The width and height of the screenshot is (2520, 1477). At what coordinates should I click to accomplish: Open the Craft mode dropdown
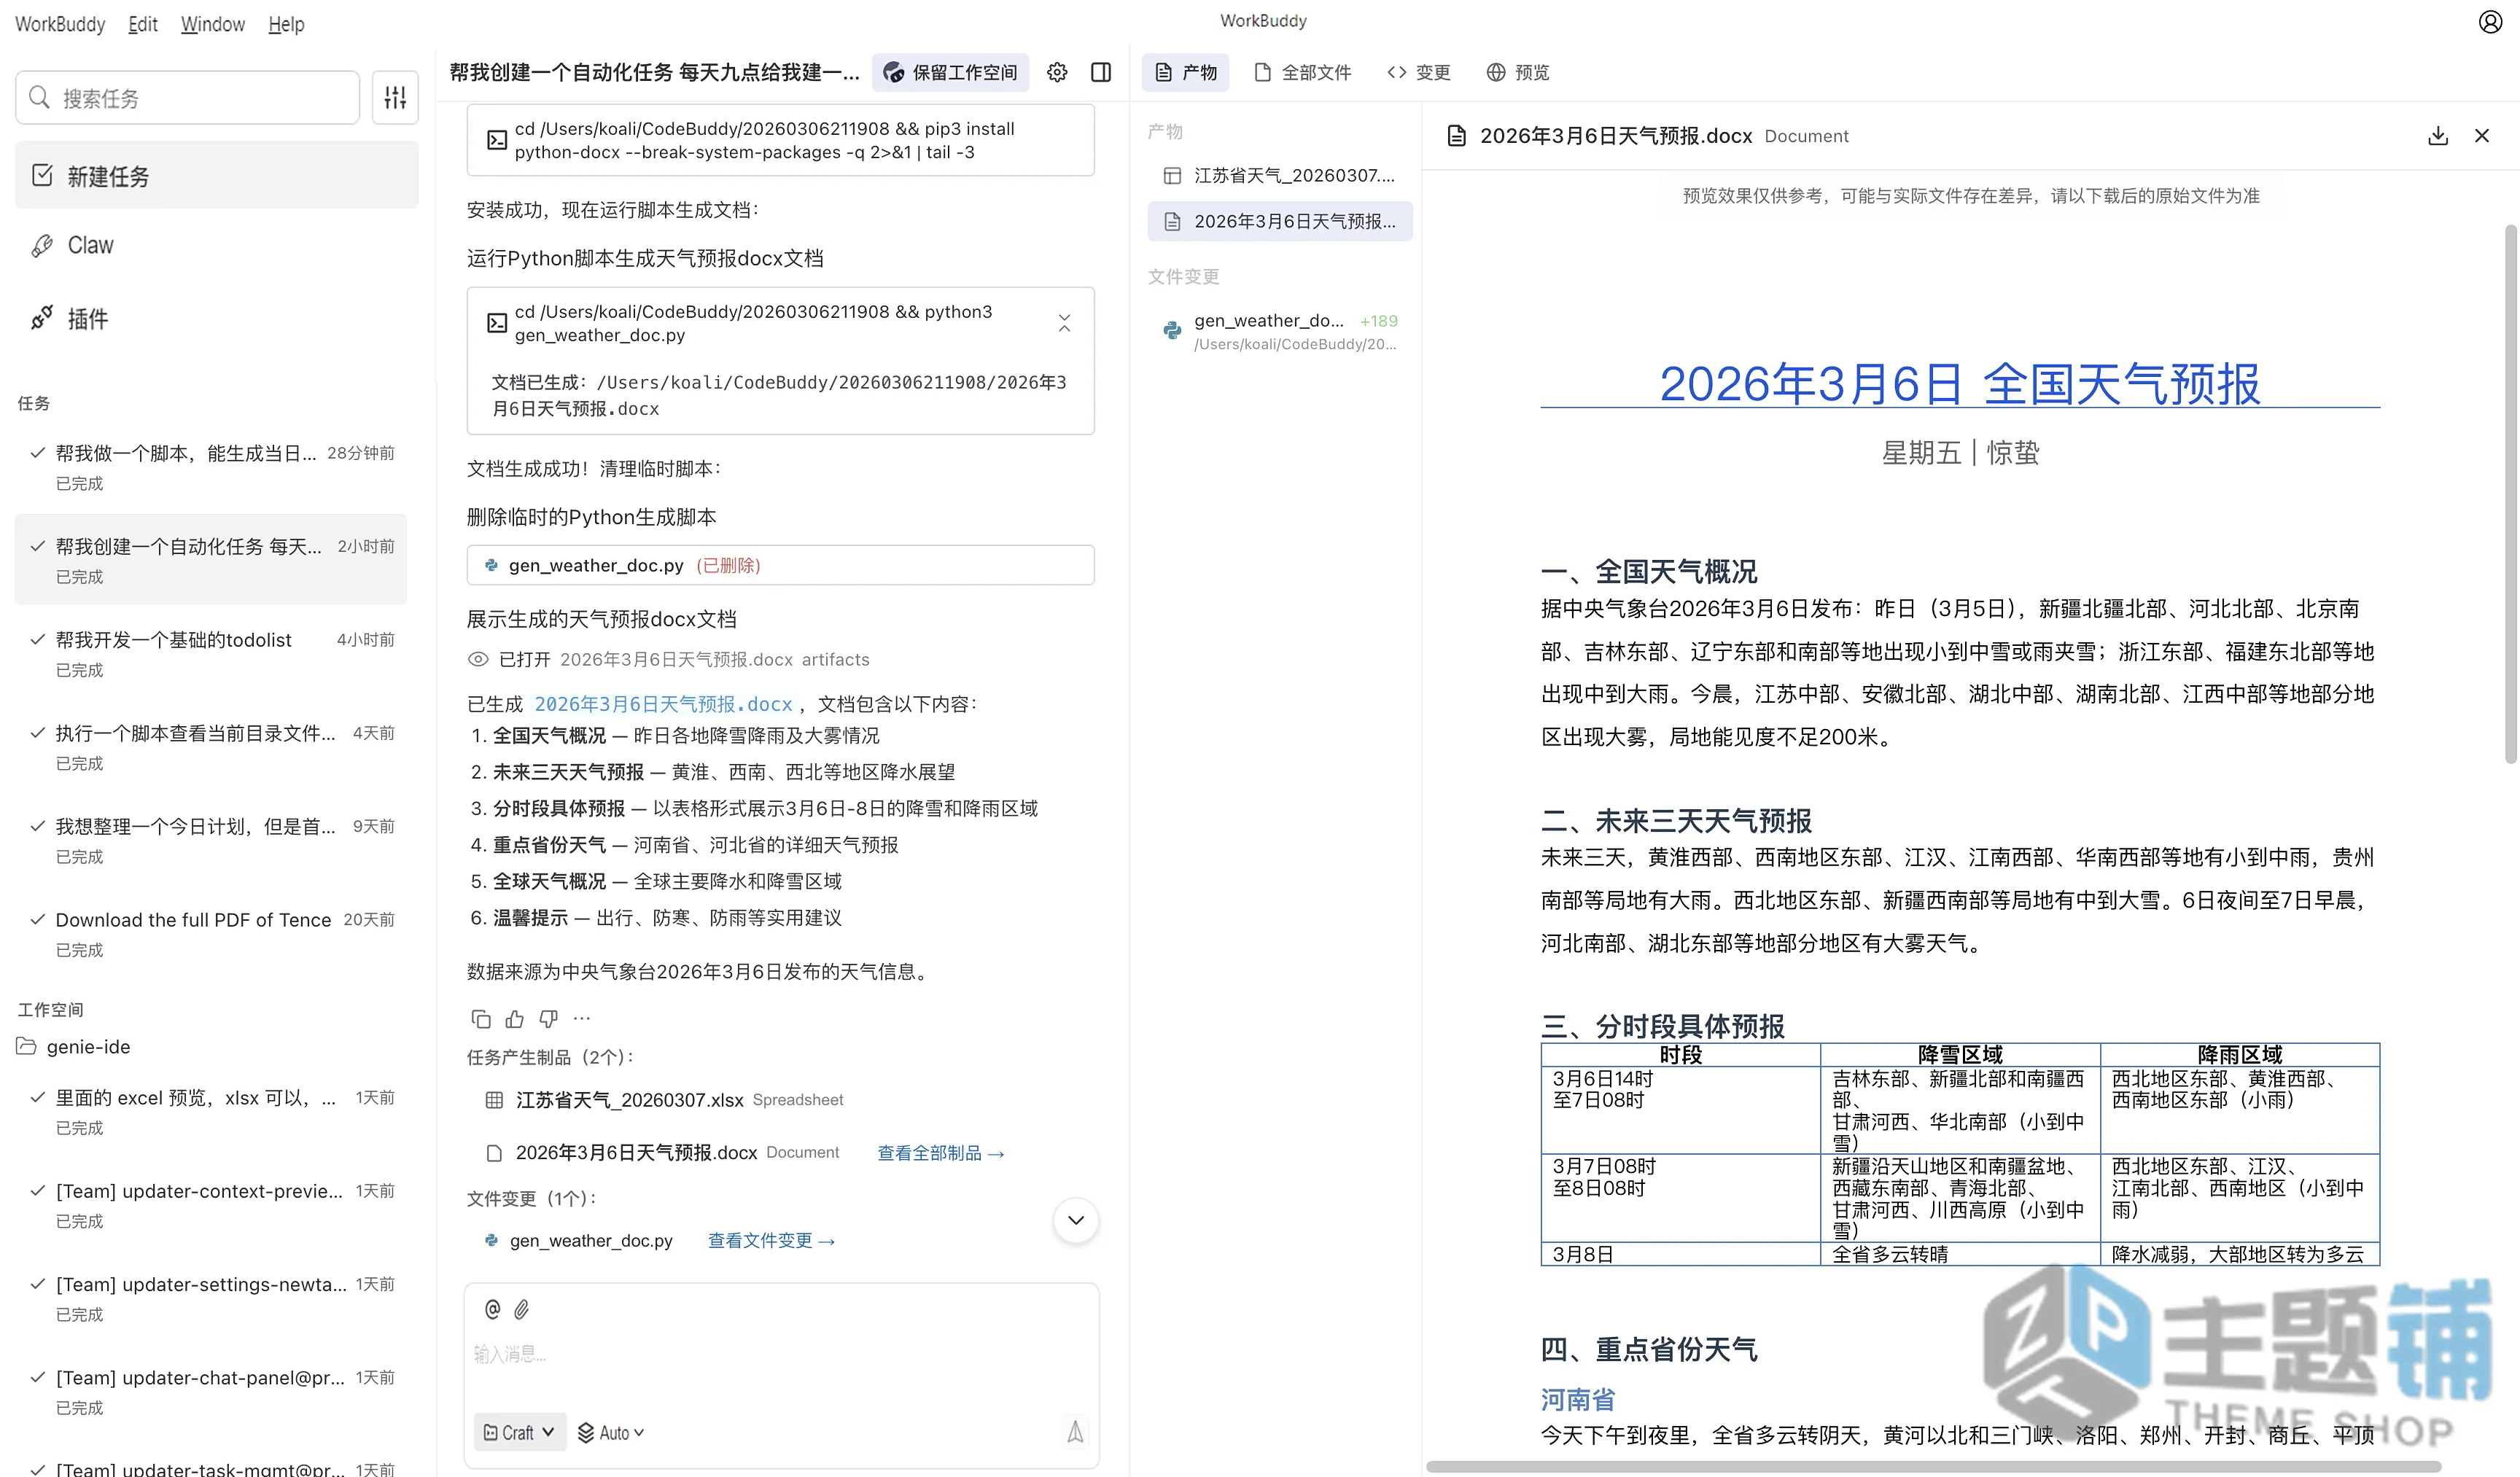(519, 1432)
